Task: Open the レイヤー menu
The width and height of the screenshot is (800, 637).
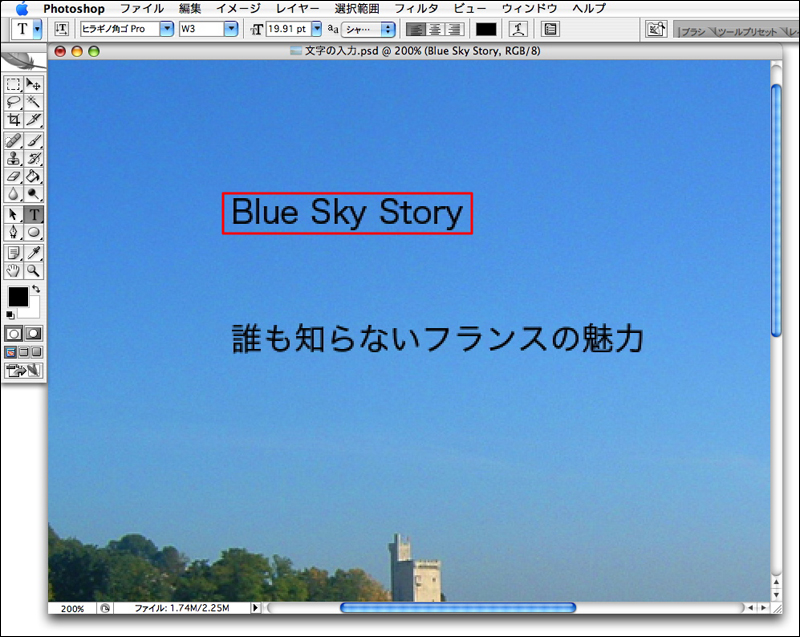Action: coord(297,8)
